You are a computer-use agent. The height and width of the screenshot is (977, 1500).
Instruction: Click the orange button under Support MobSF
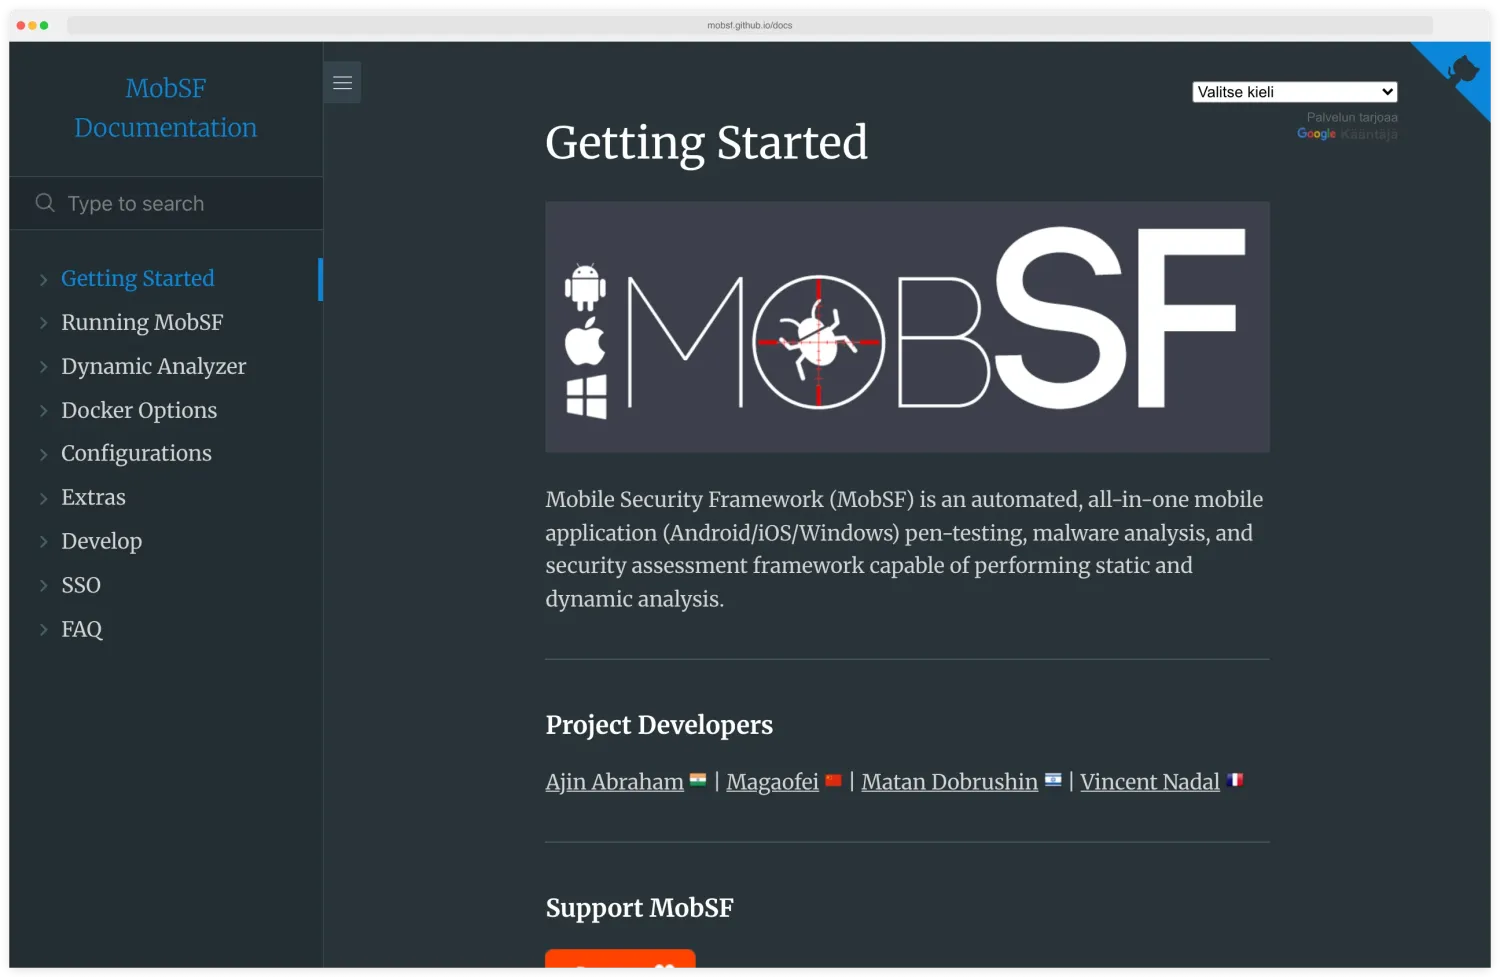[620, 959]
